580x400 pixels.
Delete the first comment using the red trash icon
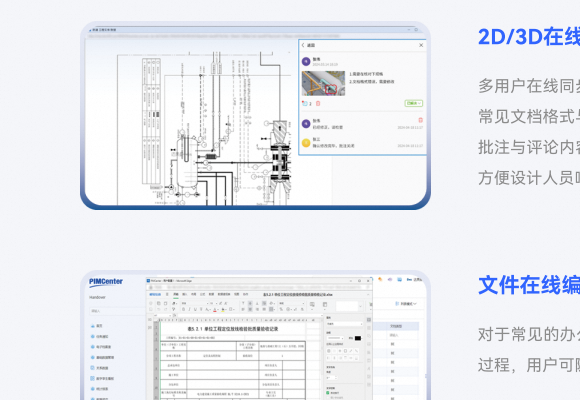tap(318, 104)
